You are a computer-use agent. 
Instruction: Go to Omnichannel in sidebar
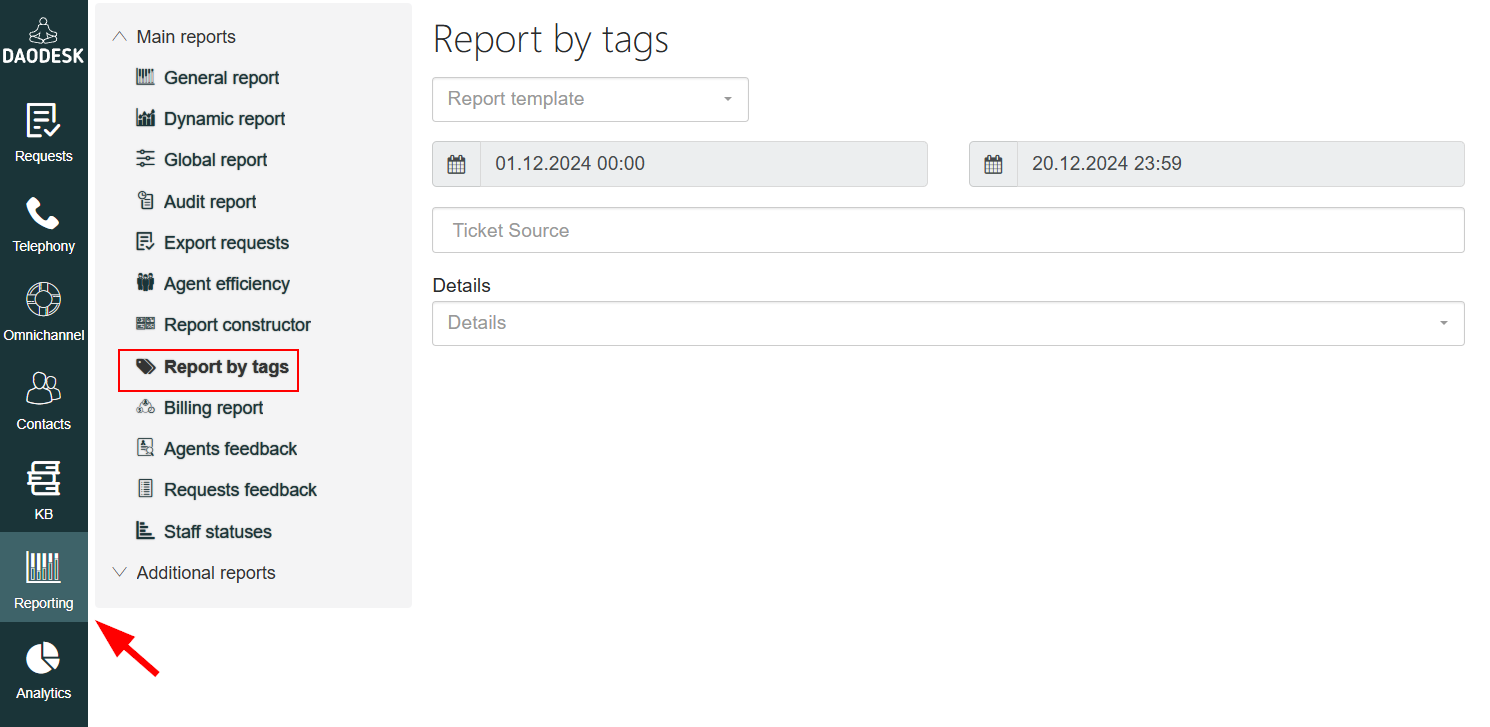click(x=43, y=301)
